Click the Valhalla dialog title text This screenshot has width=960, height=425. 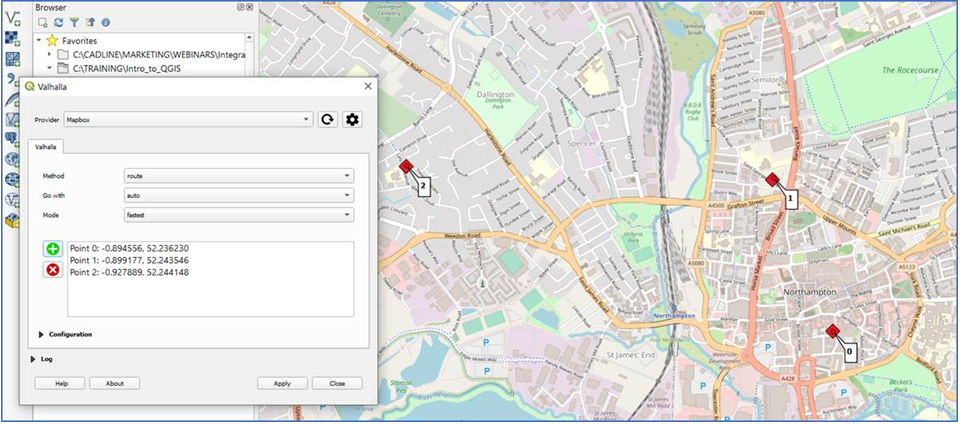coord(52,87)
